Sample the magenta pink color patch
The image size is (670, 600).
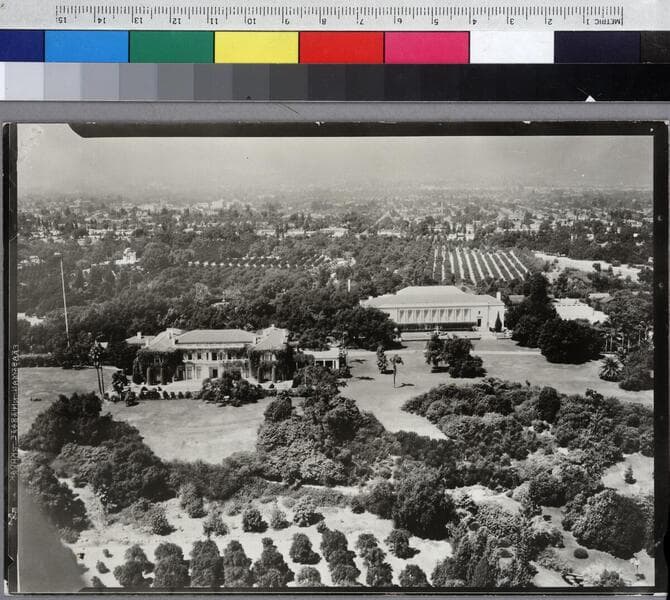(x=426, y=47)
